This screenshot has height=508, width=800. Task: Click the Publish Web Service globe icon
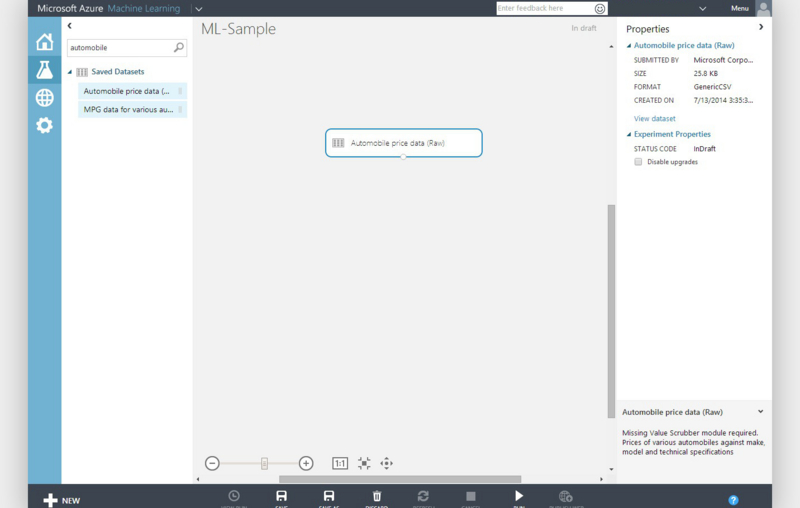pos(565,496)
